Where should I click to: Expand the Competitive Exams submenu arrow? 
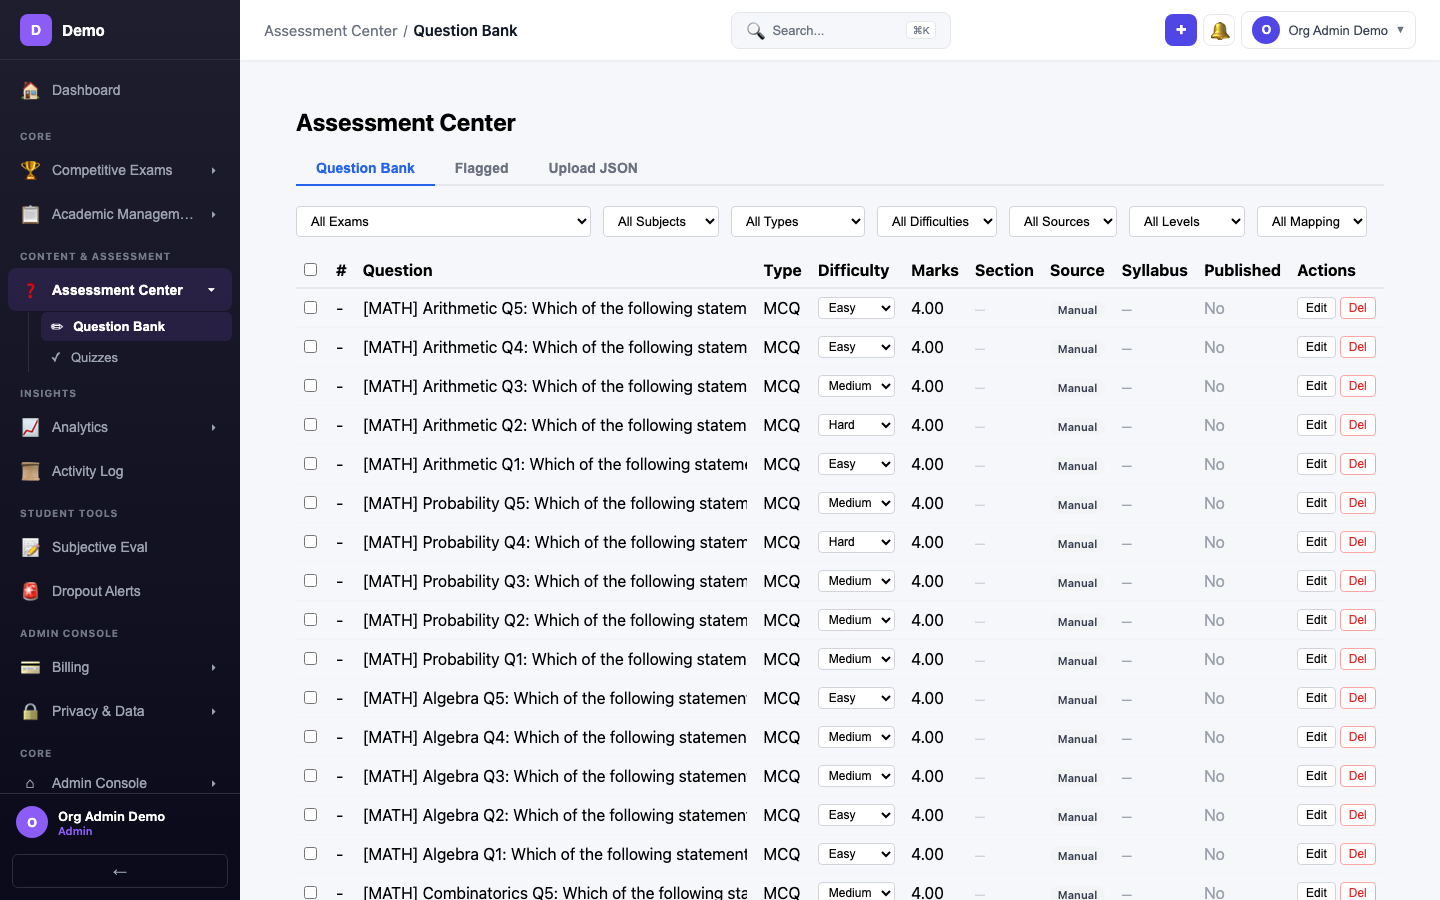tap(213, 170)
